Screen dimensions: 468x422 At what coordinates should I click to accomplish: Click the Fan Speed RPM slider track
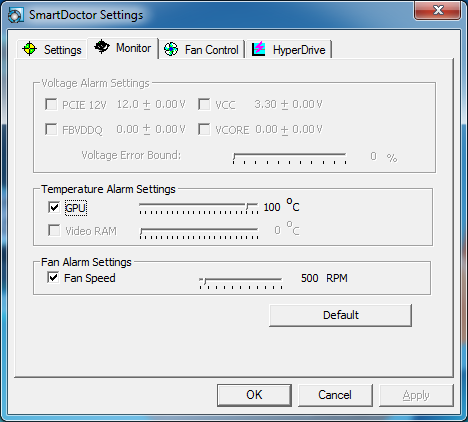[x=241, y=279]
